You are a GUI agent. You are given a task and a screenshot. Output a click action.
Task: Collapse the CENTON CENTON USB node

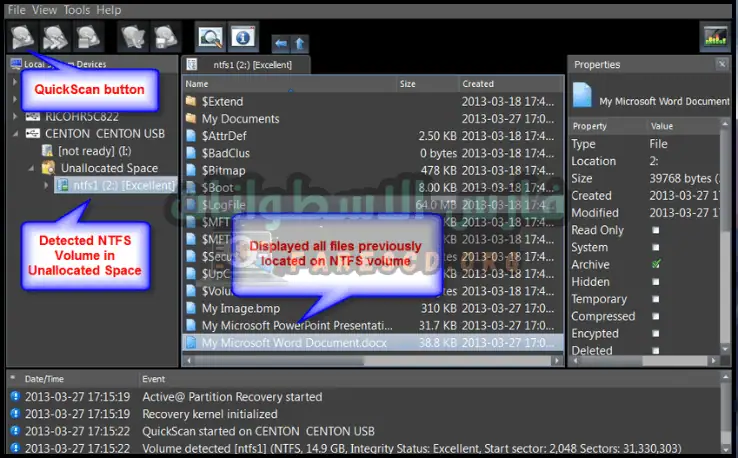15,133
